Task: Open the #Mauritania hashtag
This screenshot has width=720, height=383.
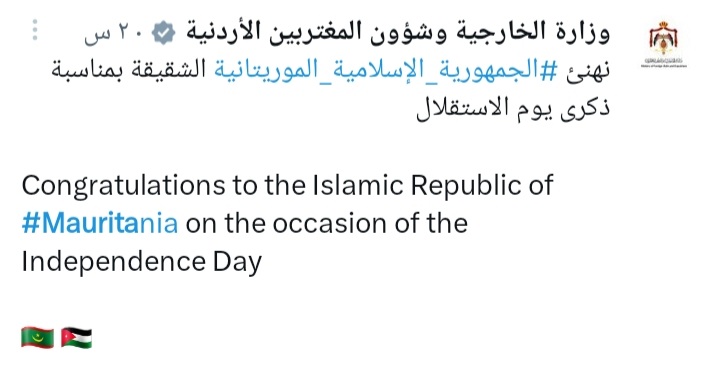Action: 100,223
